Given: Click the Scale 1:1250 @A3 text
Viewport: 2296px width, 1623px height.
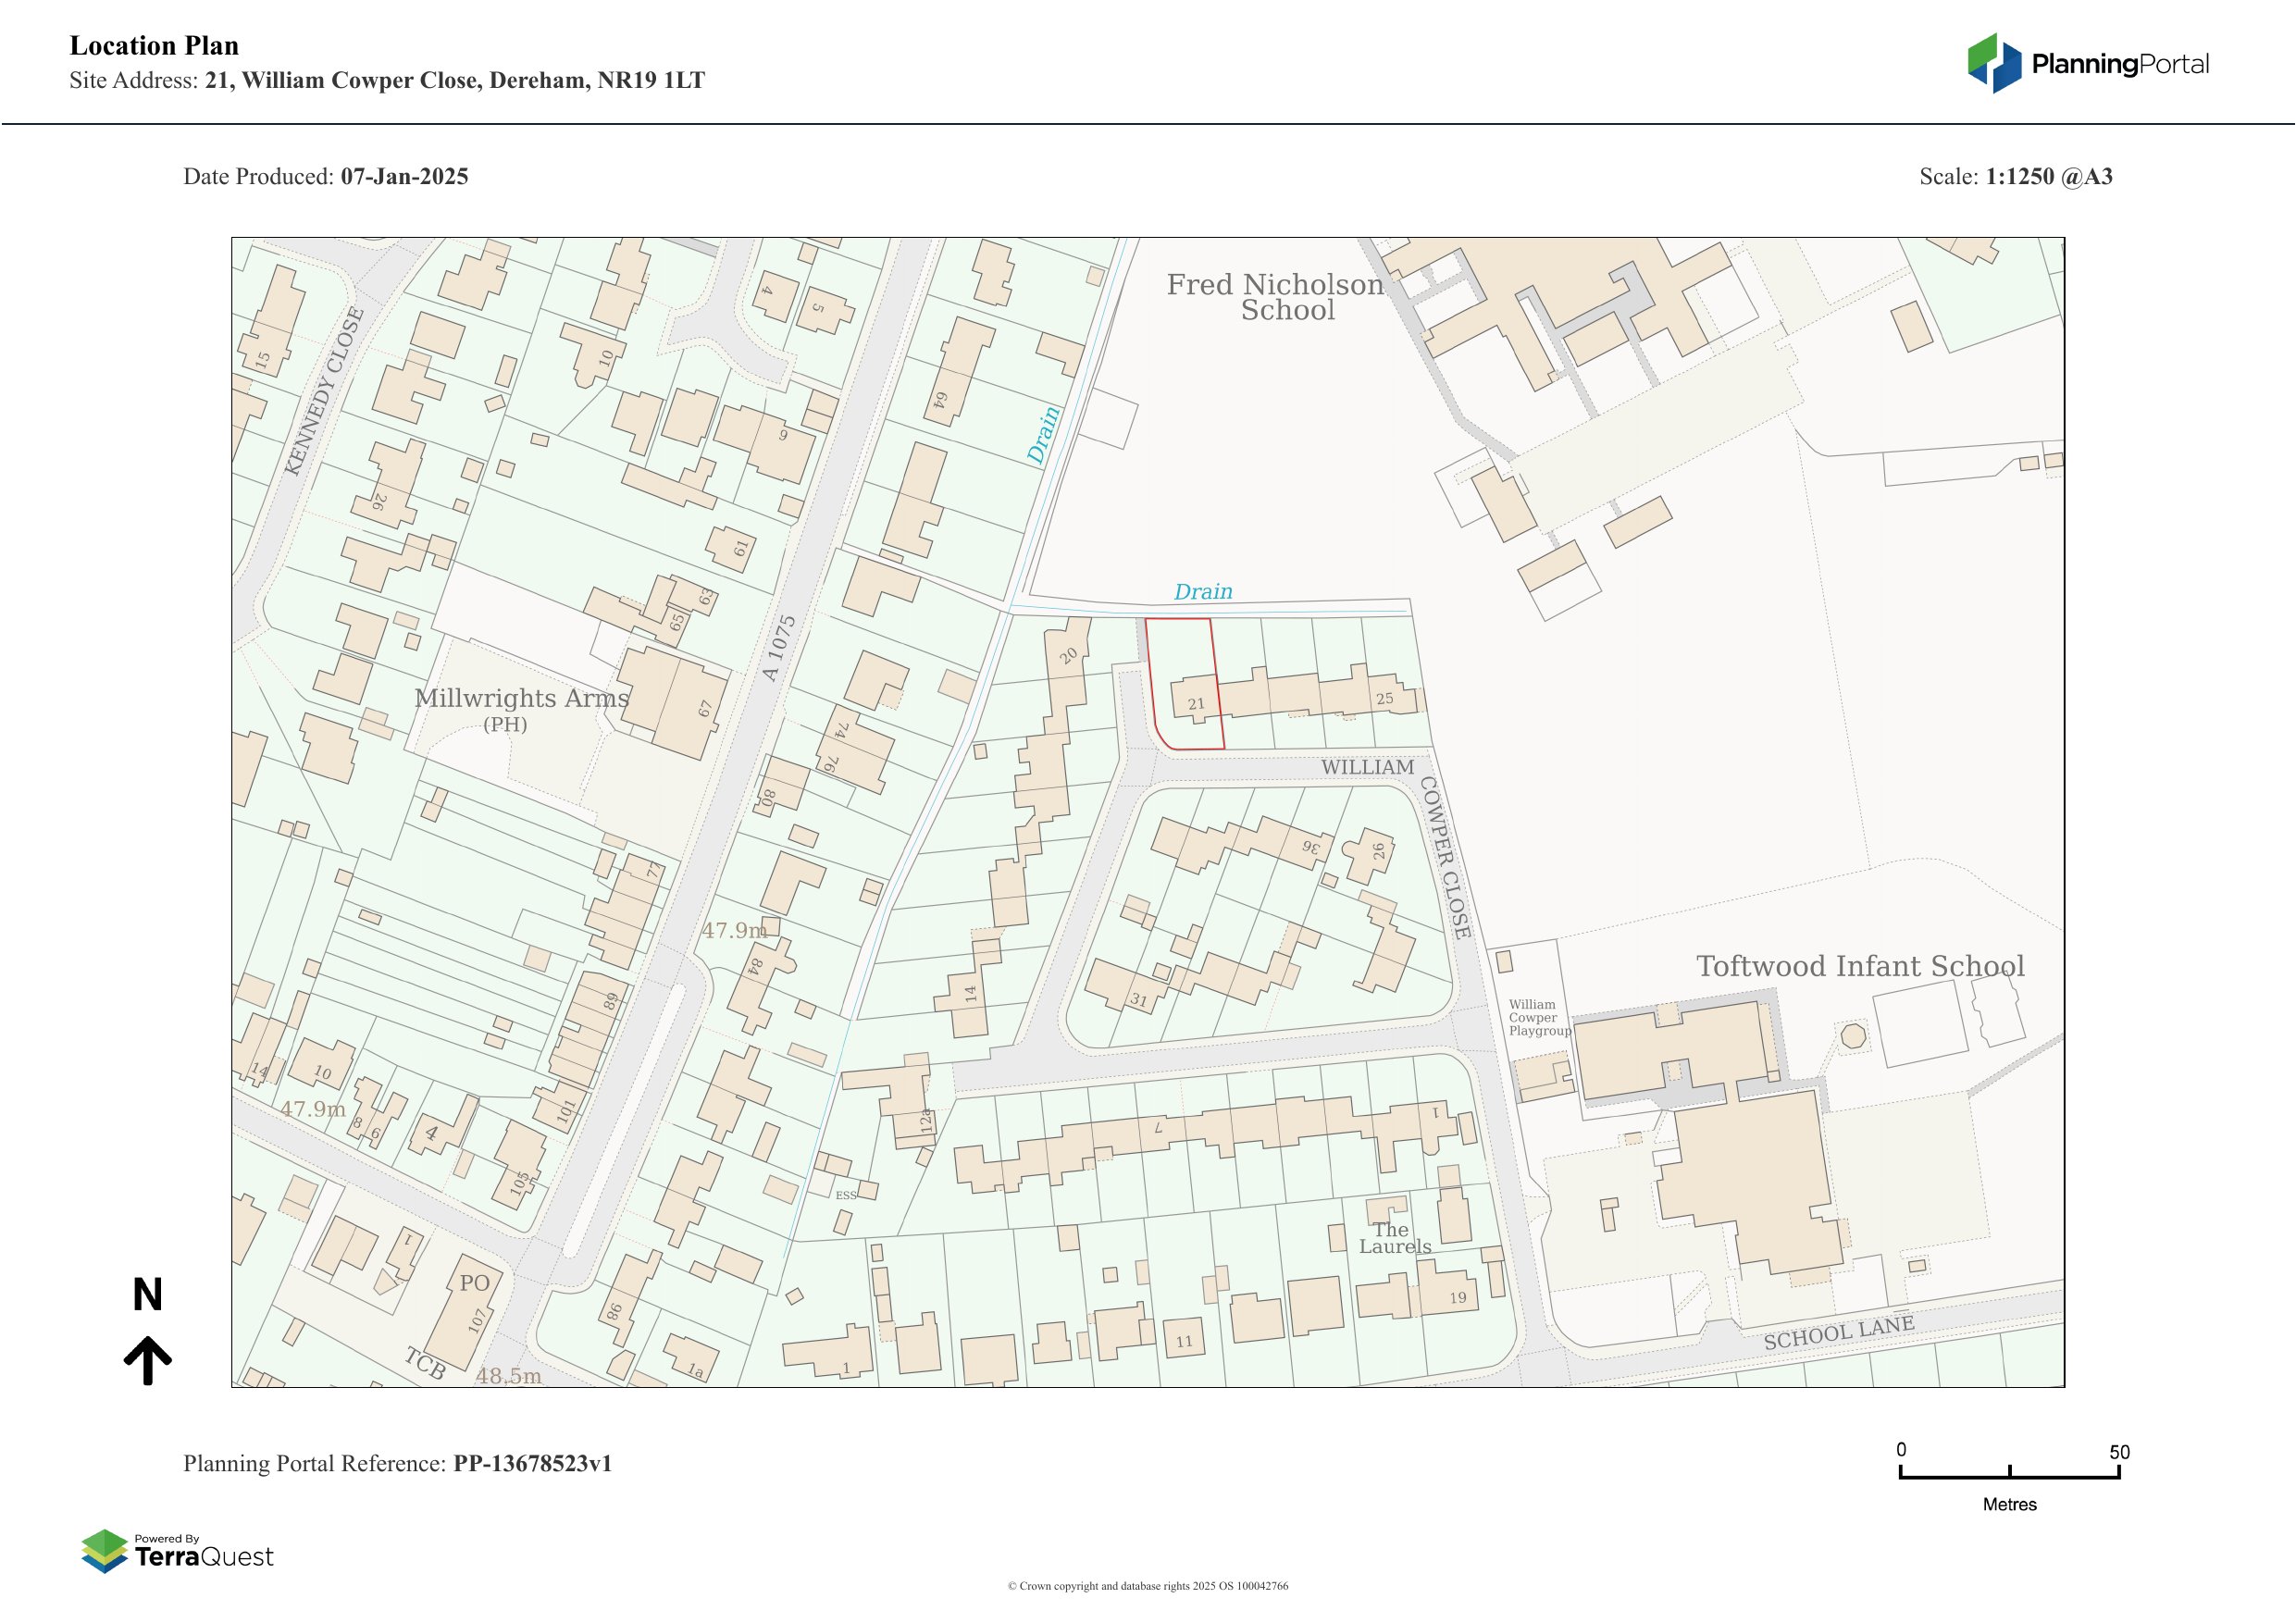Looking at the screenshot, I should pos(2015,176).
